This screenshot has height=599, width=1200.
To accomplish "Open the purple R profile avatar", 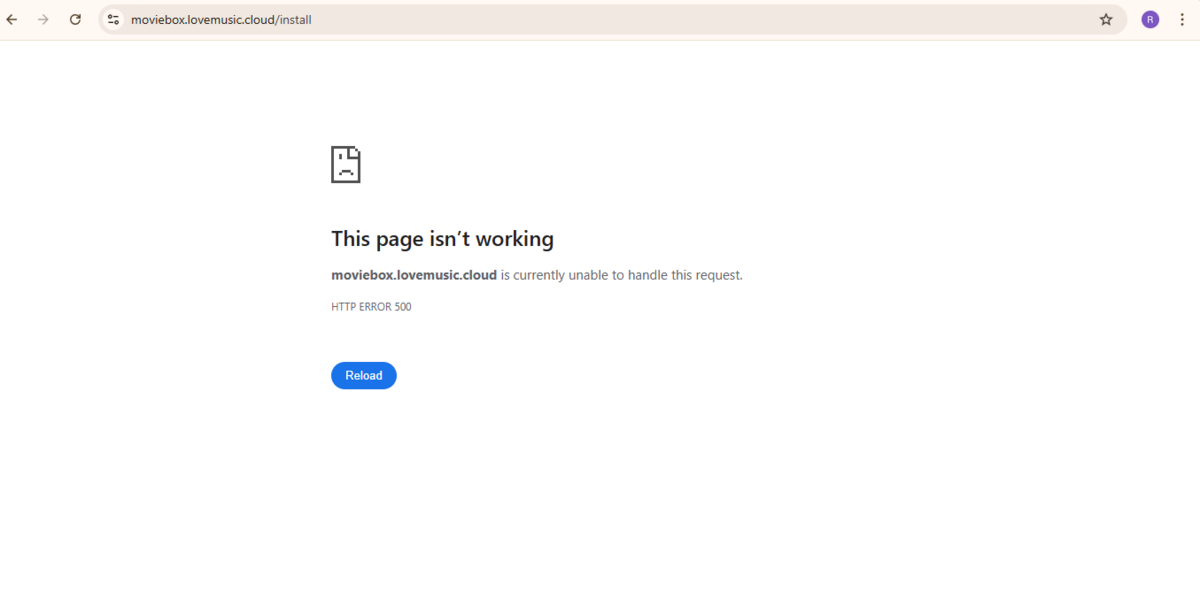I will [x=1150, y=19].
